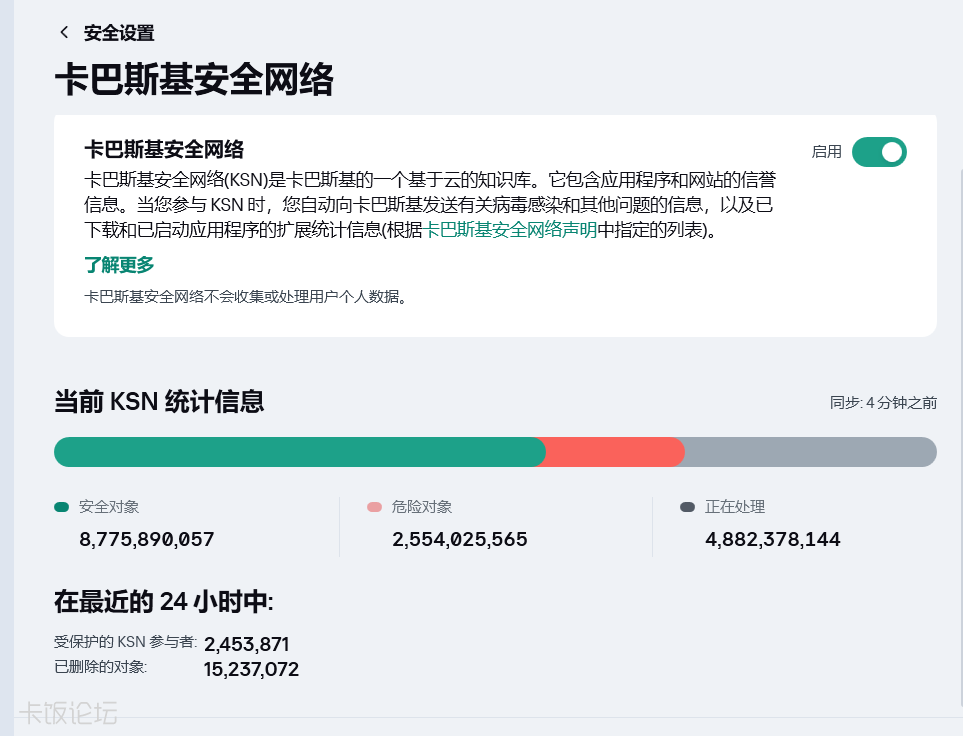
Task: Click the safe objects count 8,775,890,057
Action: point(147,539)
